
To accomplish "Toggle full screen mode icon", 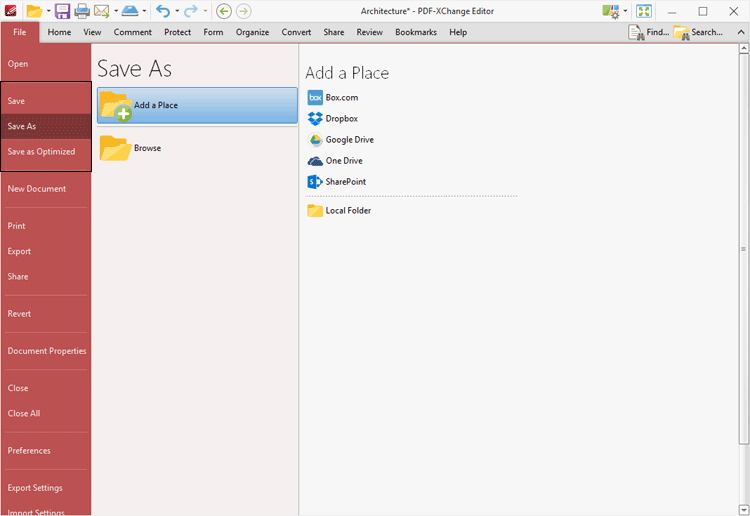I will tap(644, 11).
